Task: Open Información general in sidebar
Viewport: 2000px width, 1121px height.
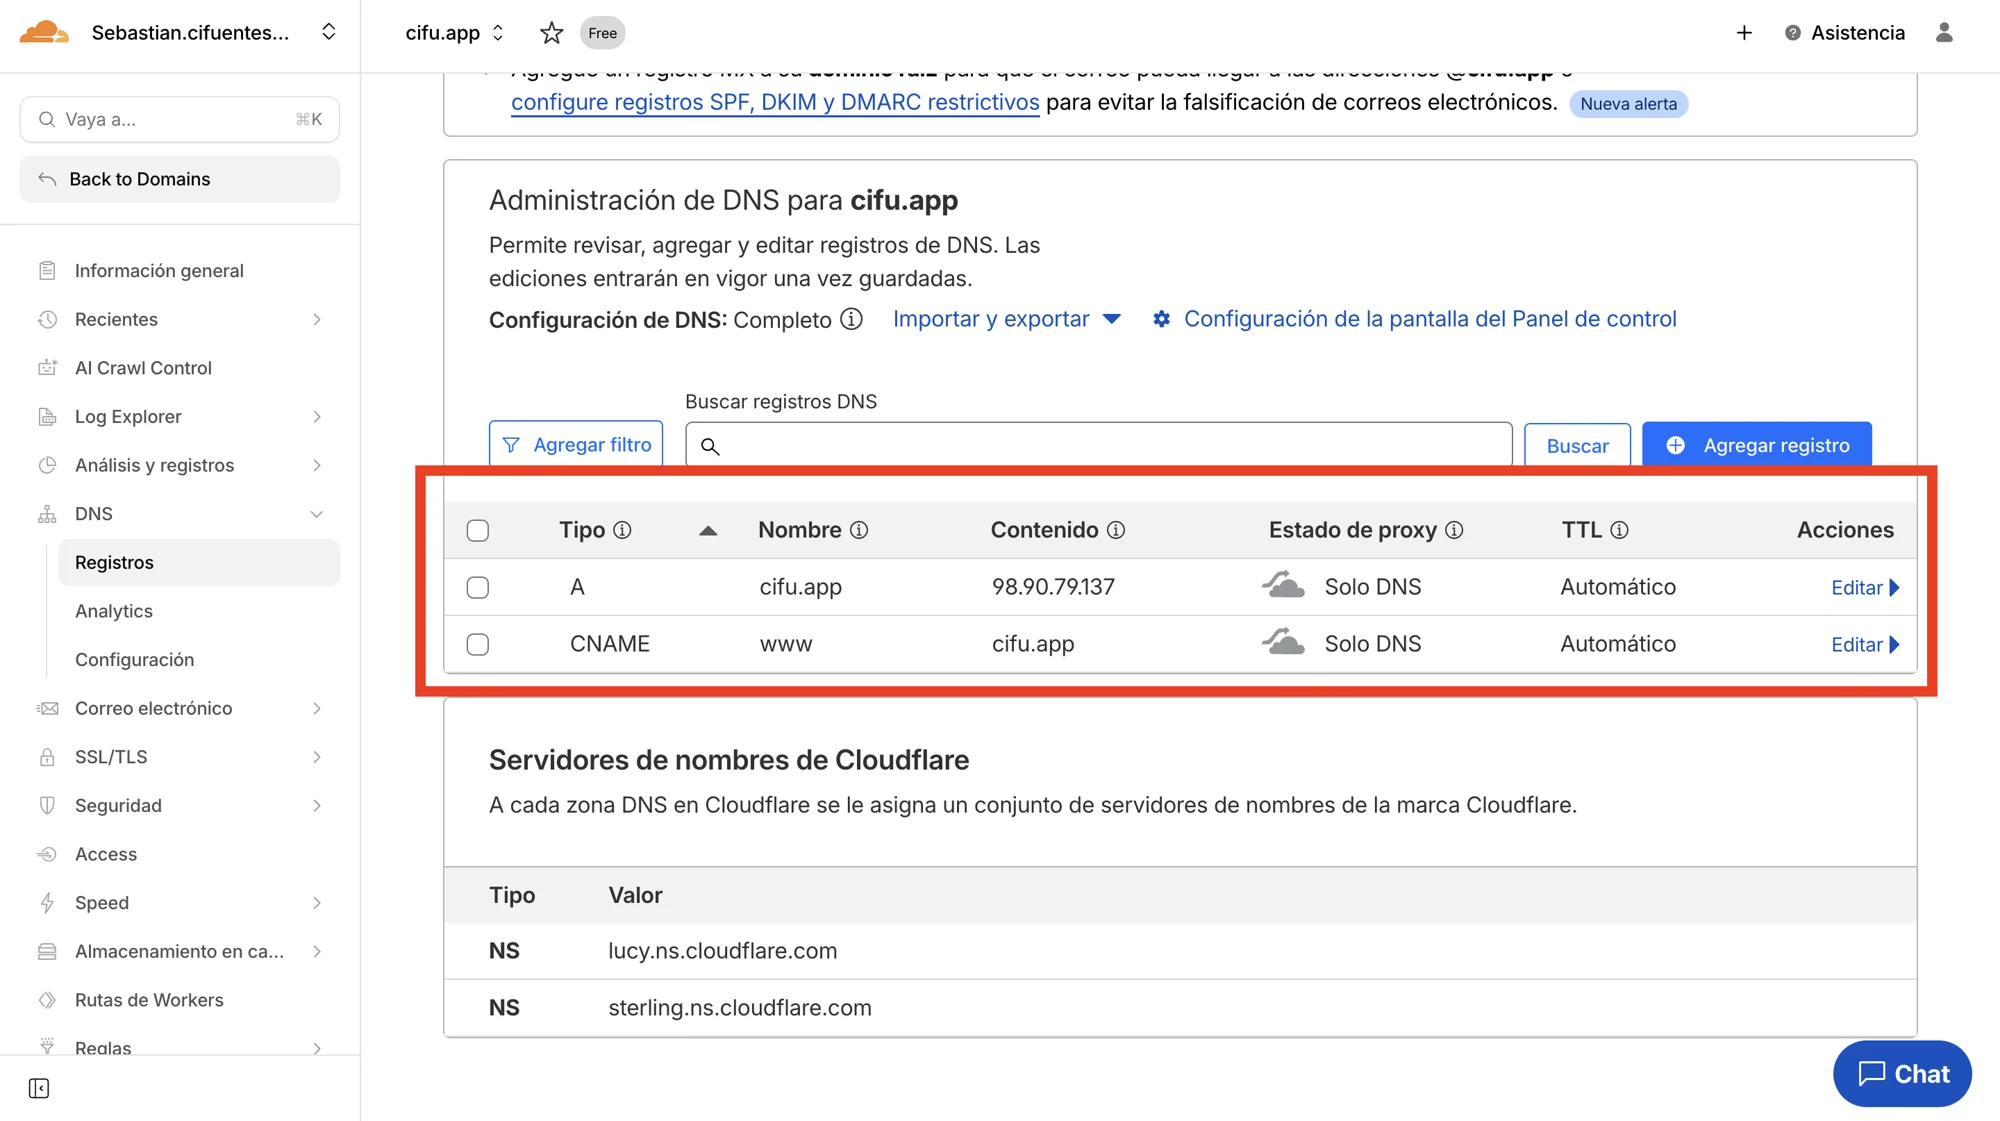Action: [159, 271]
